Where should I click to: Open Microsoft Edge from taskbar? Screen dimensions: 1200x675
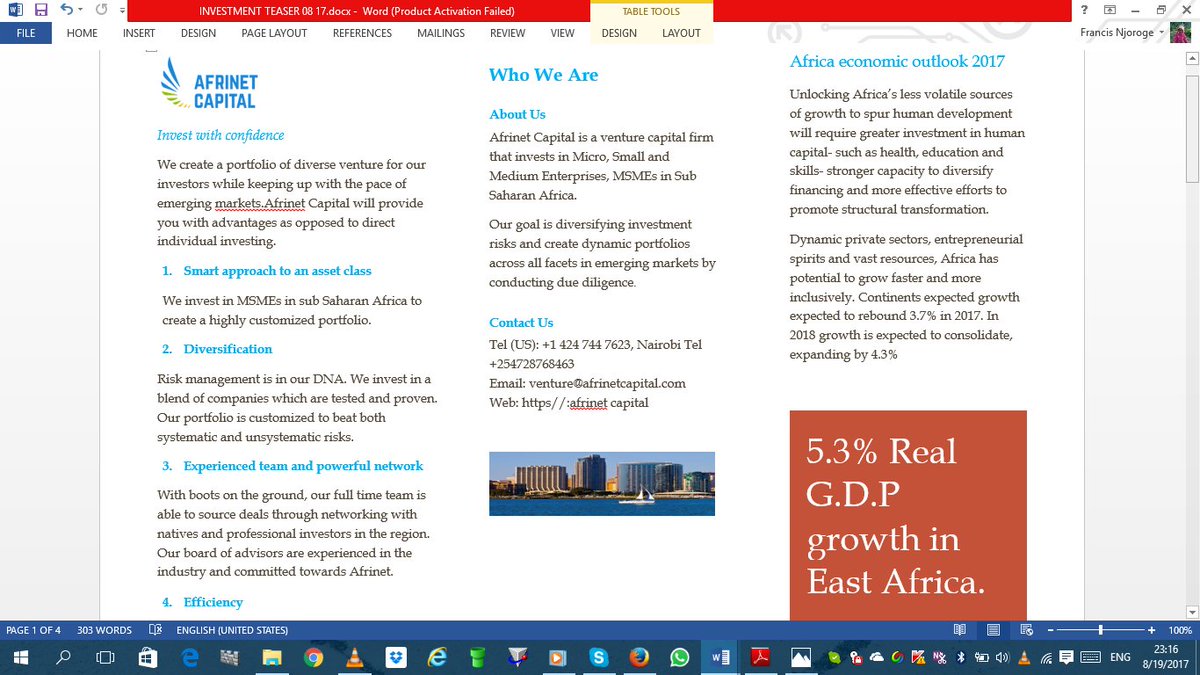point(188,657)
